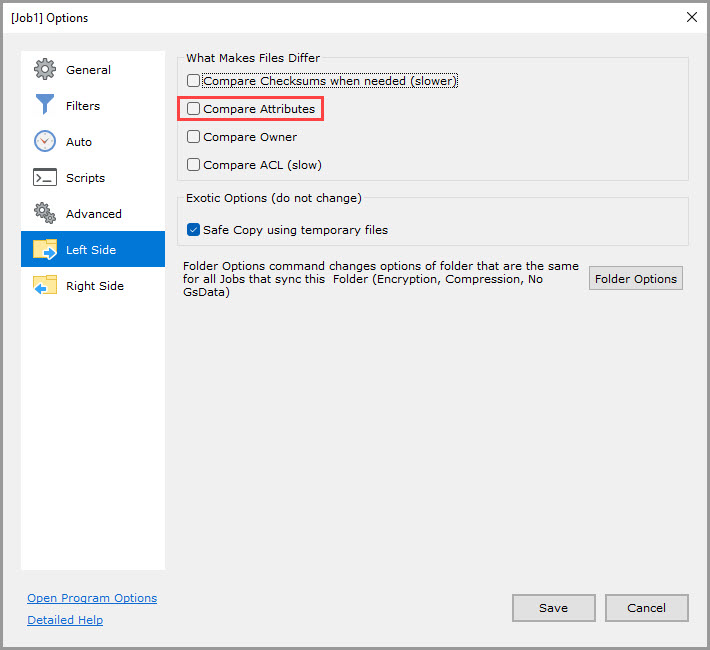The height and width of the screenshot is (650, 710).
Task: Close the Job1 Options window
Action: click(x=691, y=17)
